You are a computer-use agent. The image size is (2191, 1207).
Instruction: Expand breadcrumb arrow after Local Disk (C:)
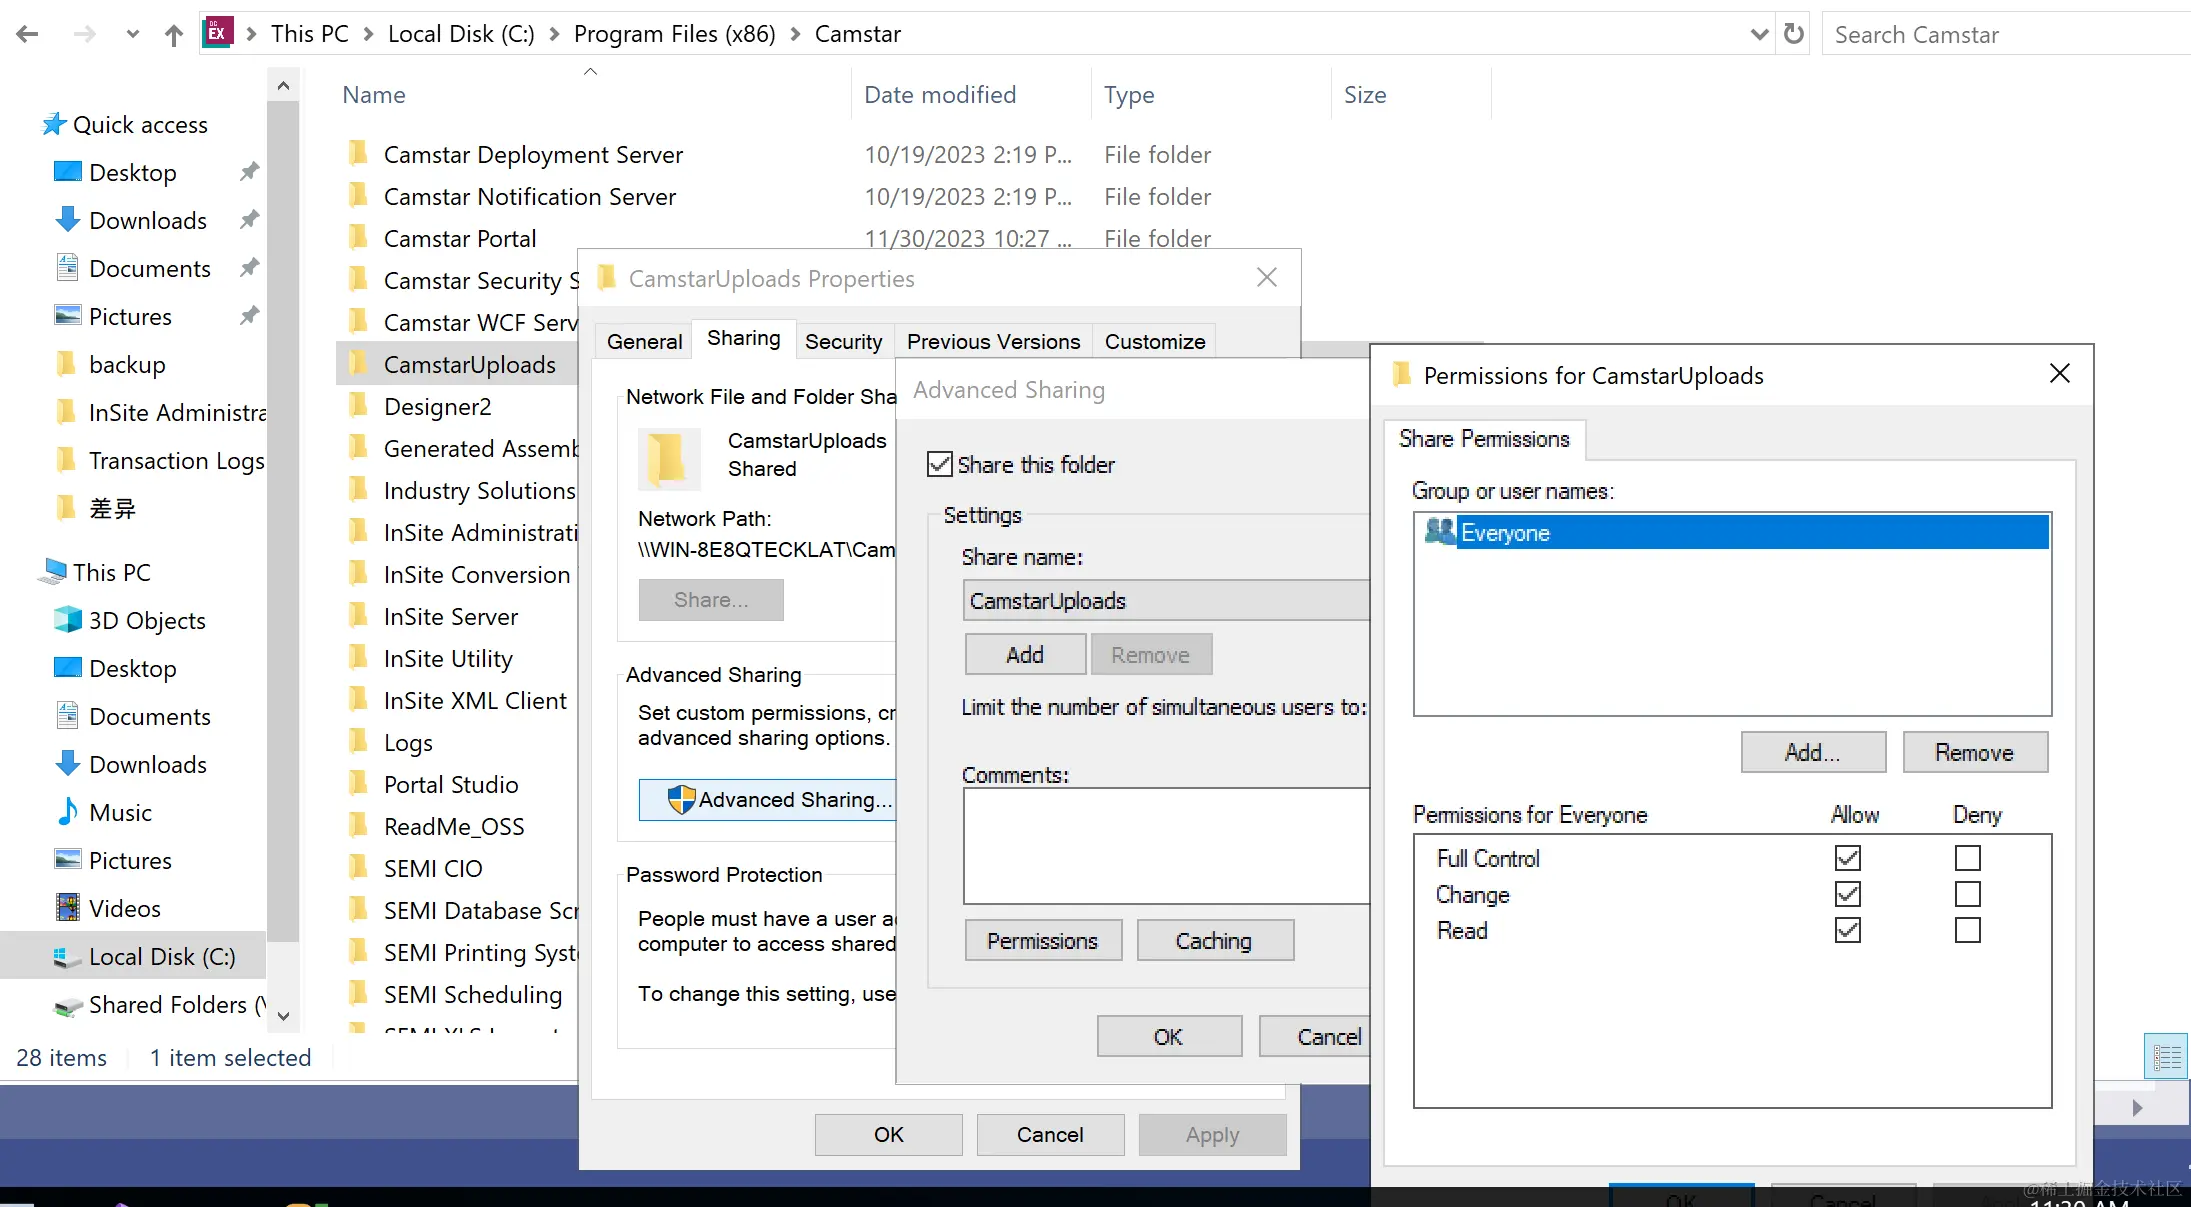[x=555, y=34]
